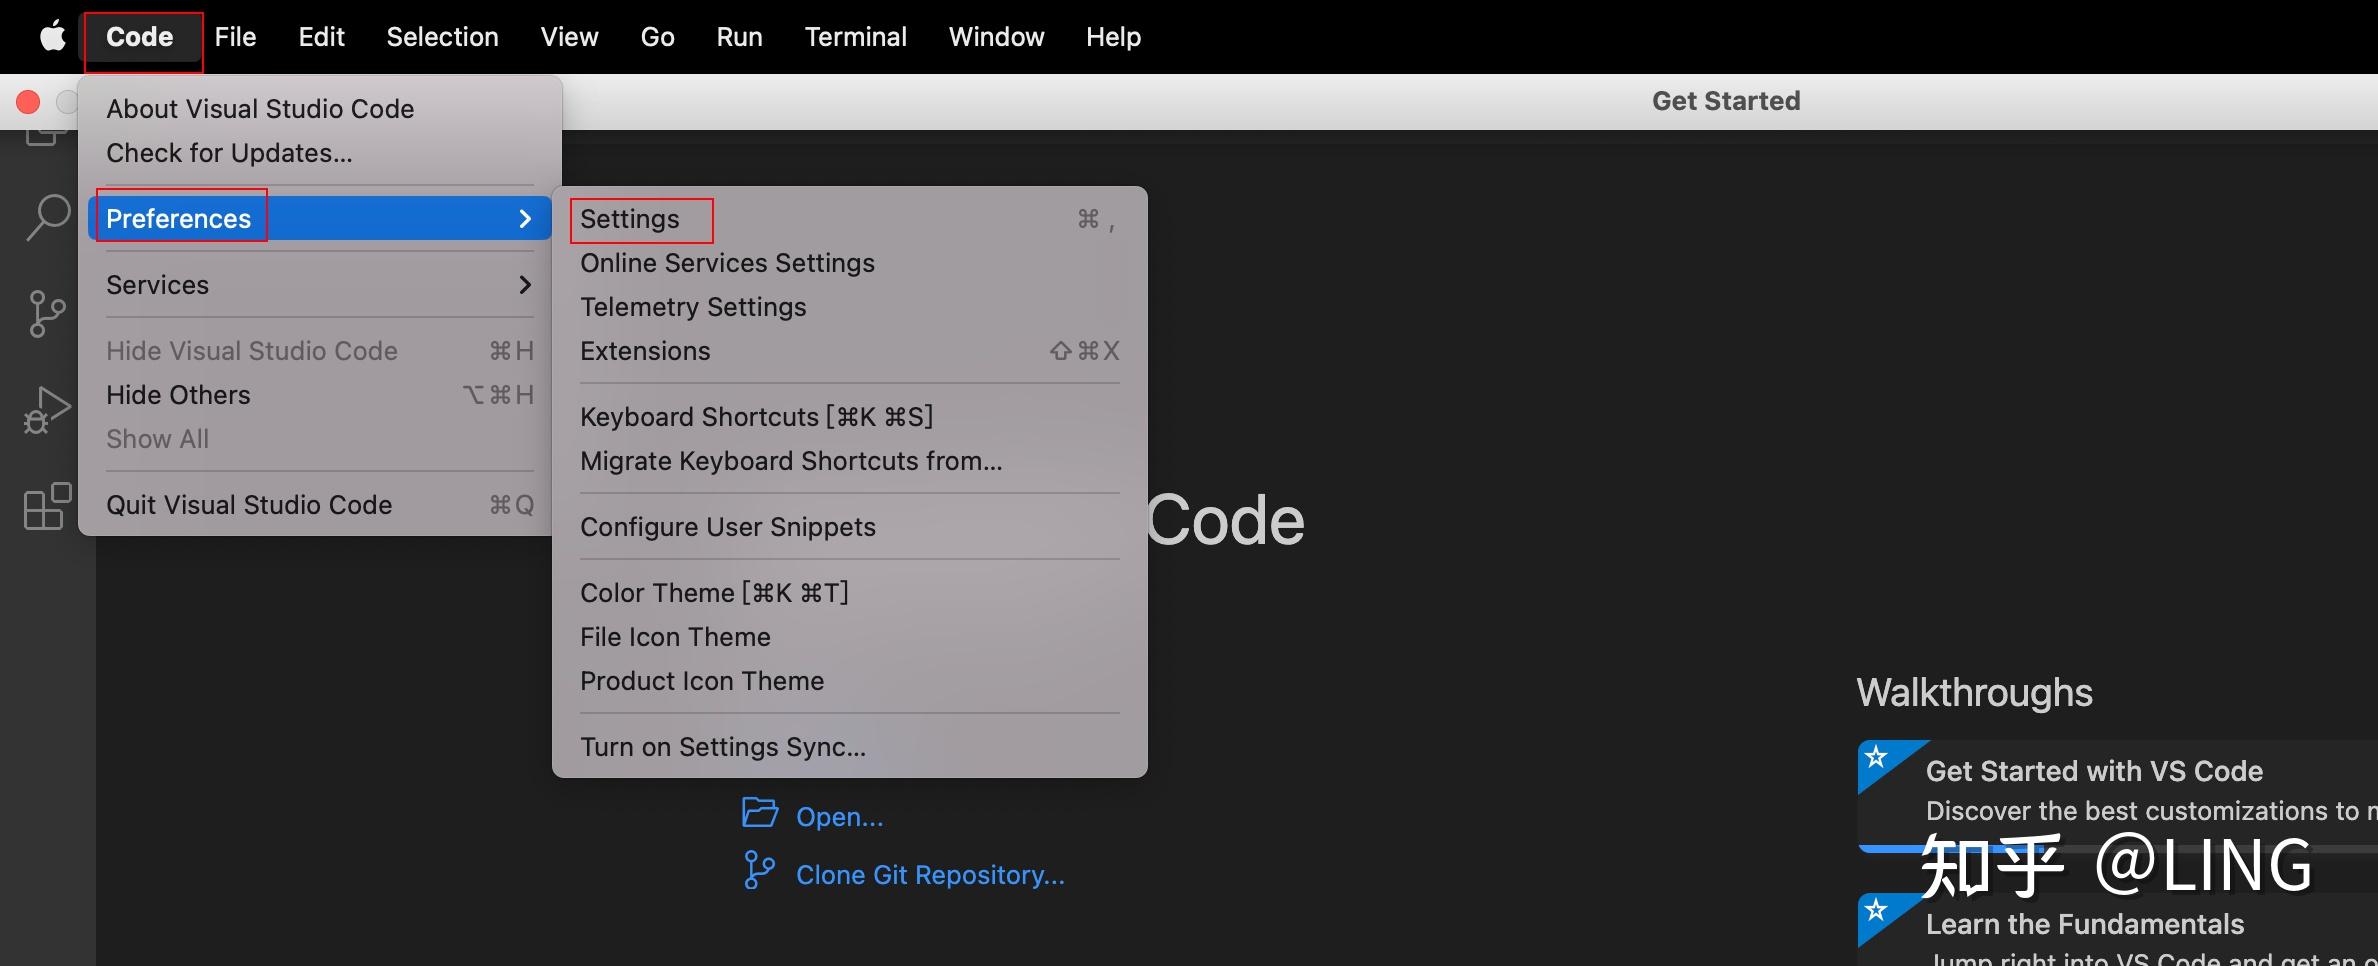Image resolution: width=2378 pixels, height=966 pixels.
Task: Open Keyboard Shortcuts entry
Action: pyautogui.click(x=849, y=417)
